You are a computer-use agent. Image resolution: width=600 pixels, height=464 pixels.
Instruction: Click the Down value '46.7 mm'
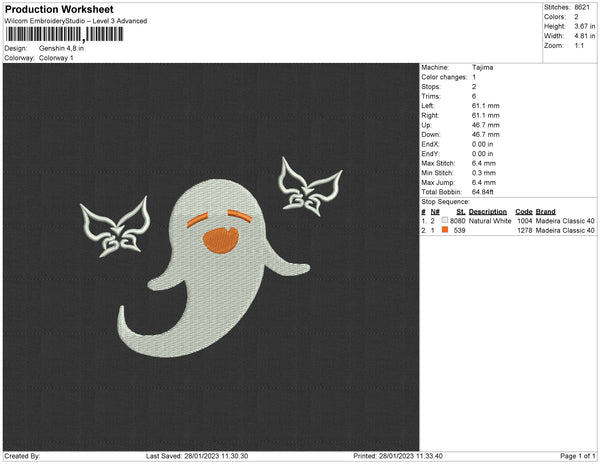coord(486,134)
